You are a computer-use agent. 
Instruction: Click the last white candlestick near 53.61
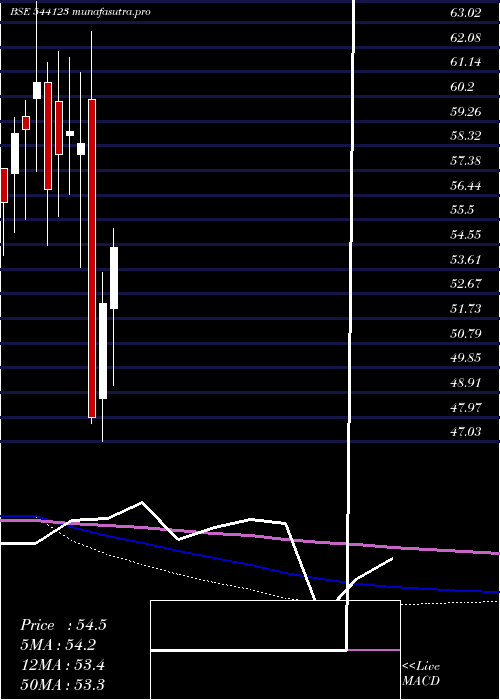point(114,278)
